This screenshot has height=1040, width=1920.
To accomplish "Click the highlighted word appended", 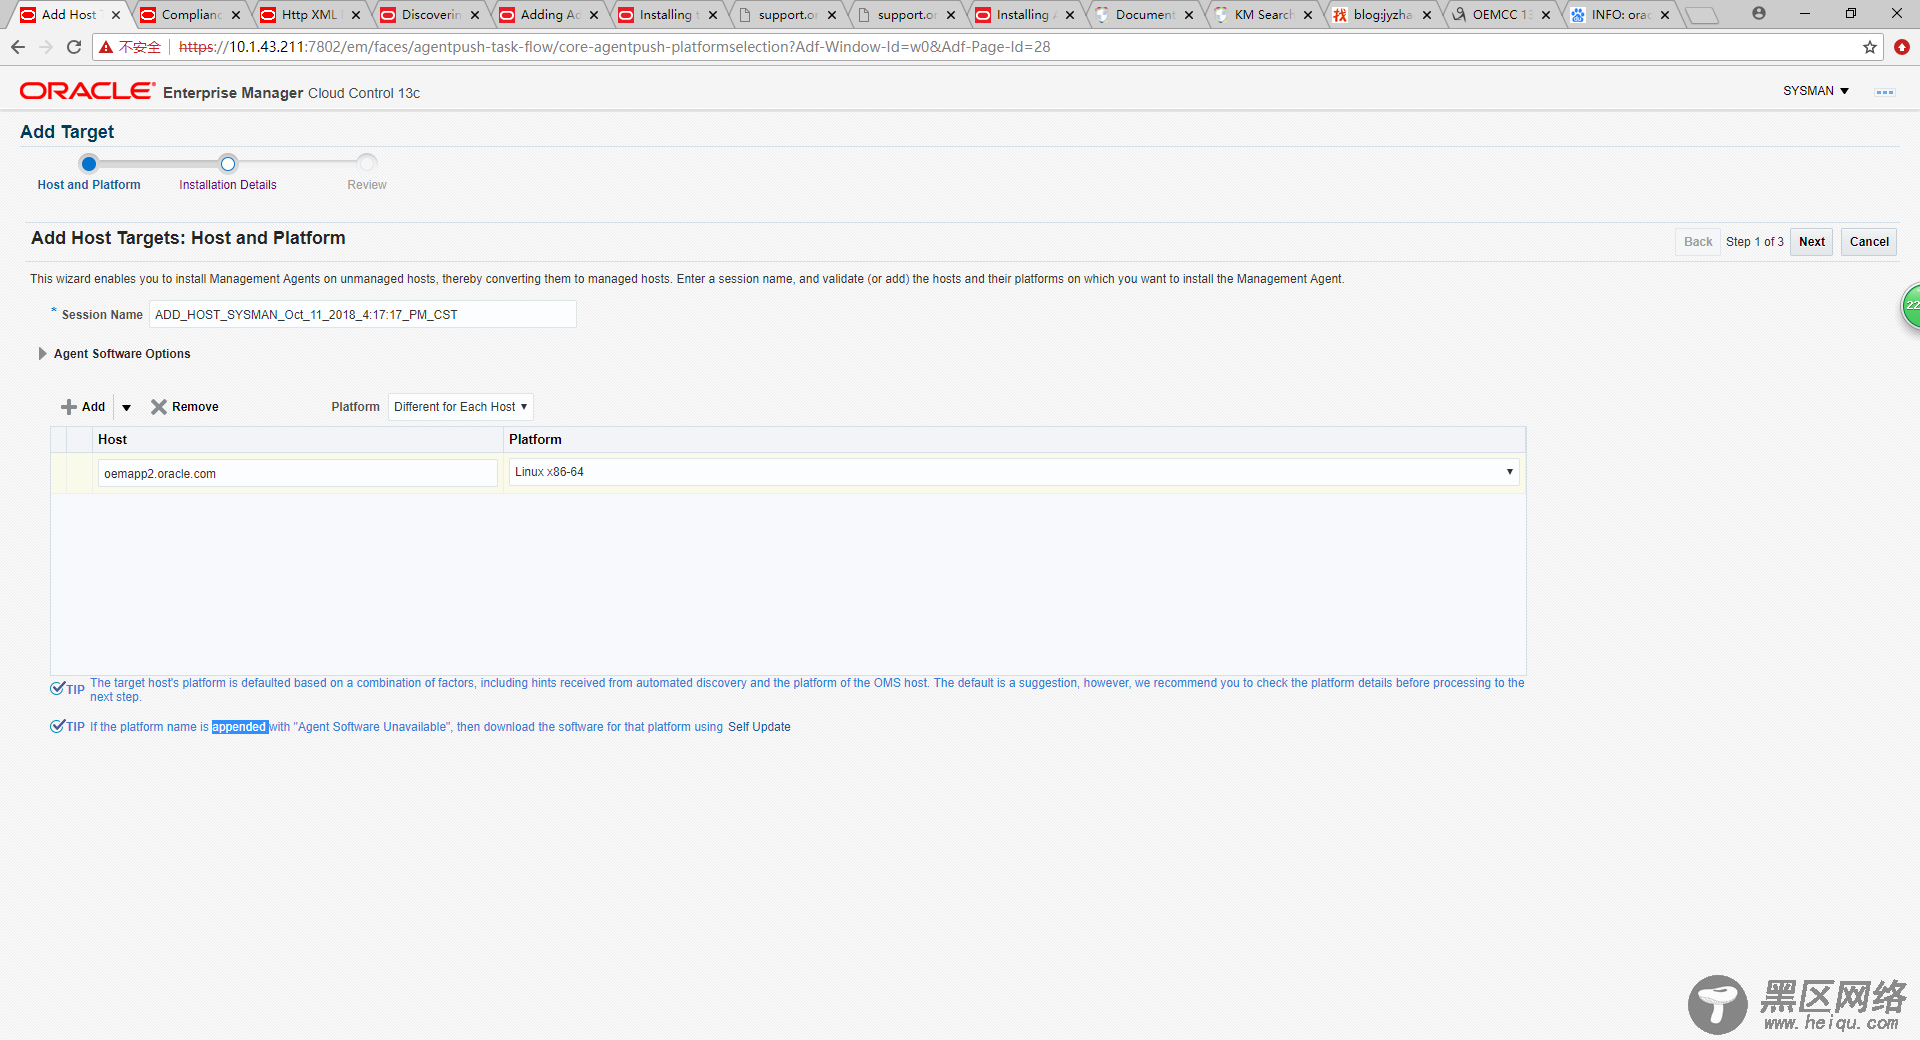I will tap(239, 727).
